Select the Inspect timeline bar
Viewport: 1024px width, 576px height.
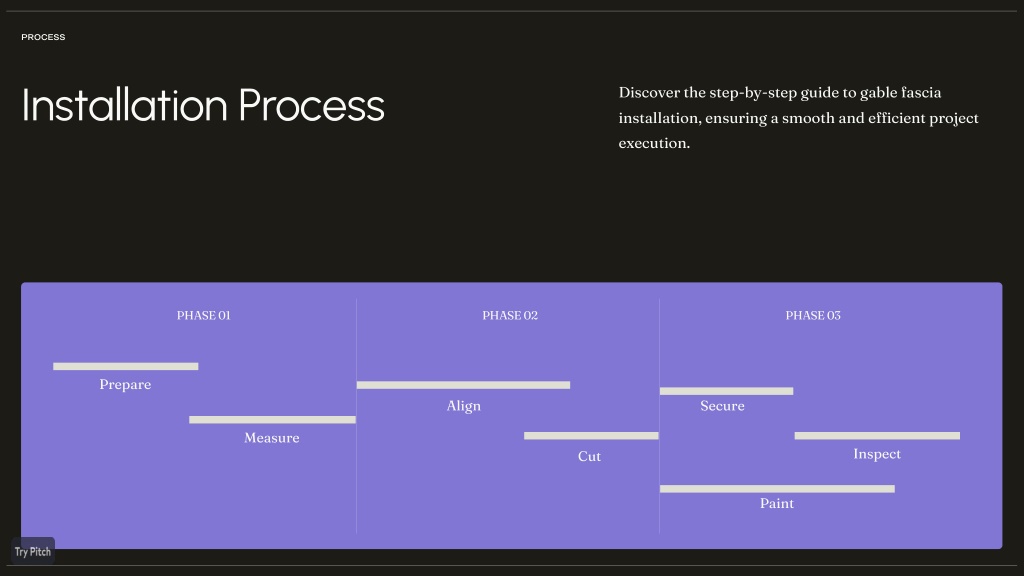pyautogui.click(x=877, y=436)
